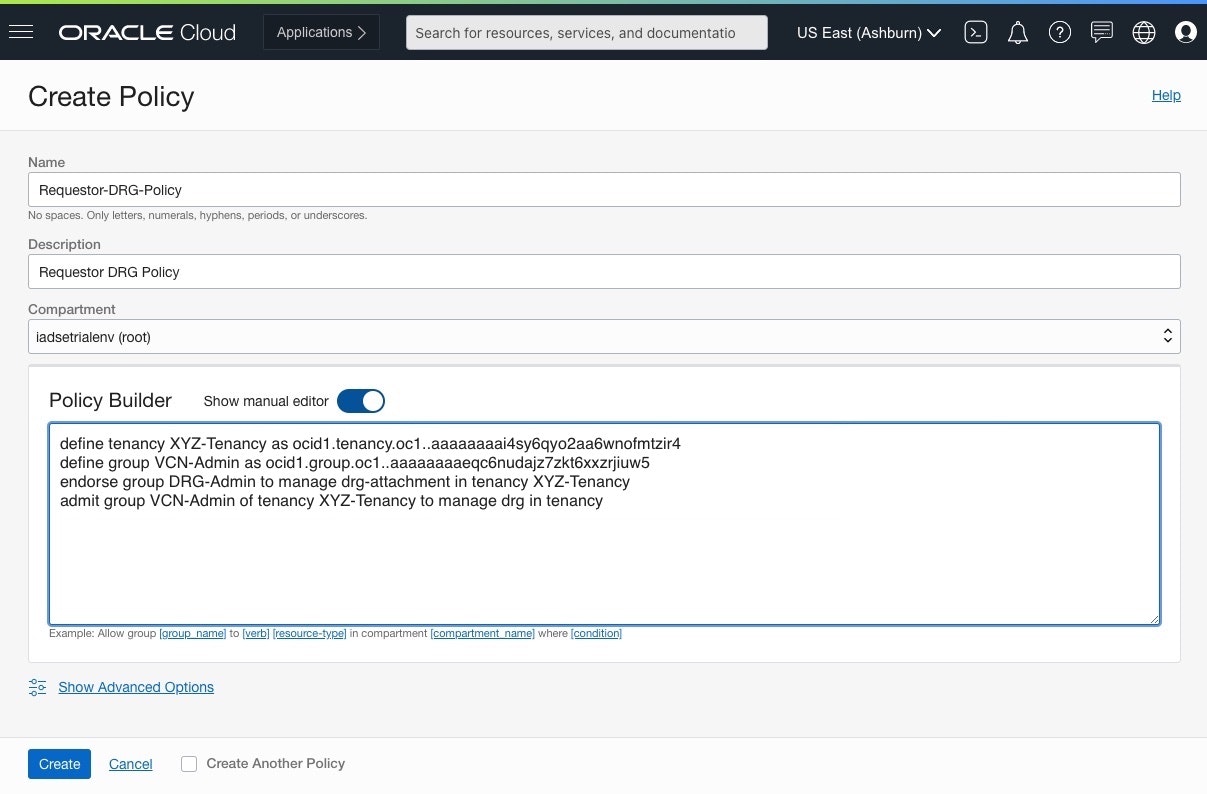Toggle the Show manual editor switch
Image resolution: width=1207 pixels, height=794 pixels.
tap(361, 401)
